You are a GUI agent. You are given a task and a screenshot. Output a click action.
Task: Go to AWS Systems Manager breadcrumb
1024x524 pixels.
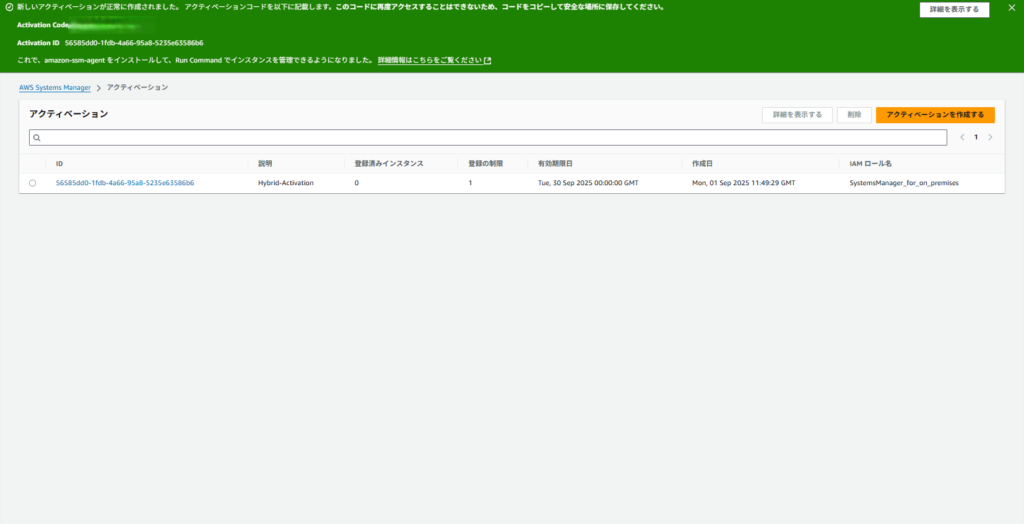55,88
